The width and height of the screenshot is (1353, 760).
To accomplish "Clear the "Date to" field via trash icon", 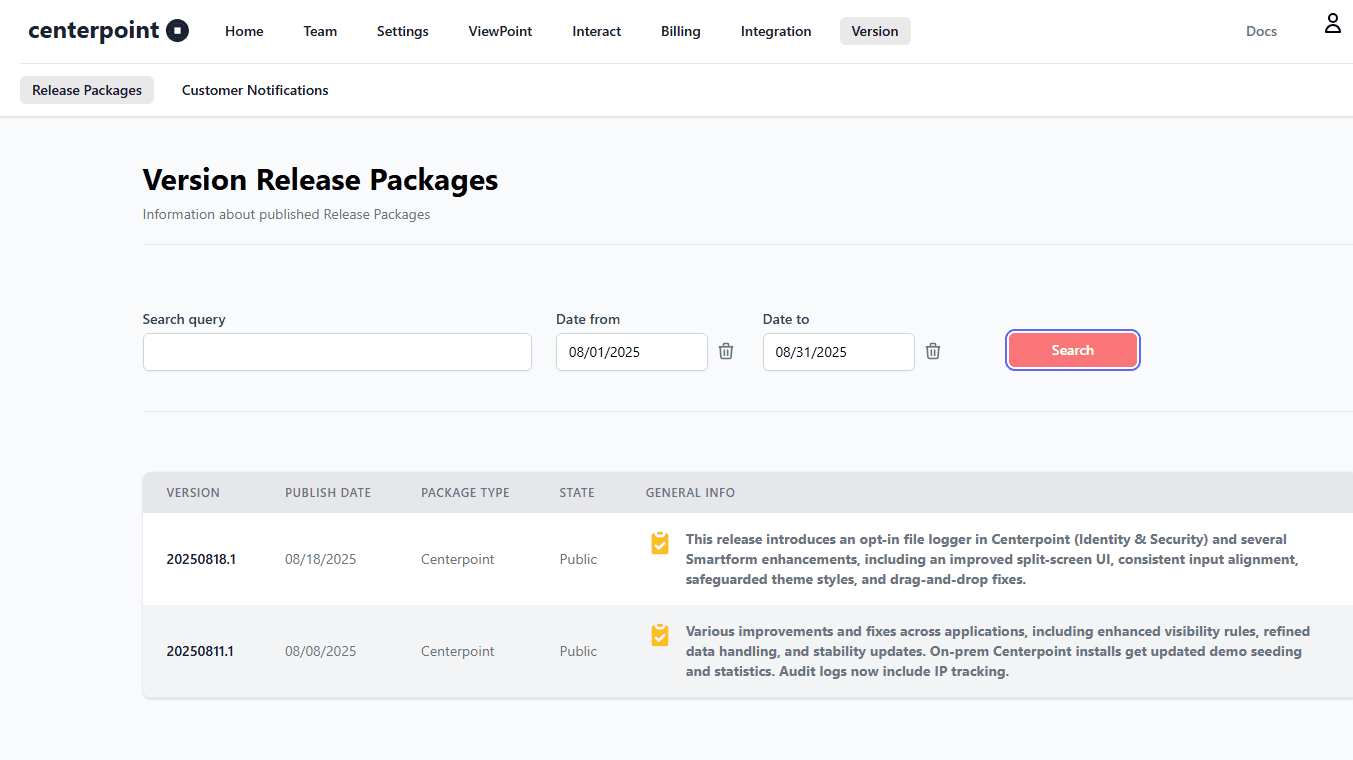I will 933,351.
